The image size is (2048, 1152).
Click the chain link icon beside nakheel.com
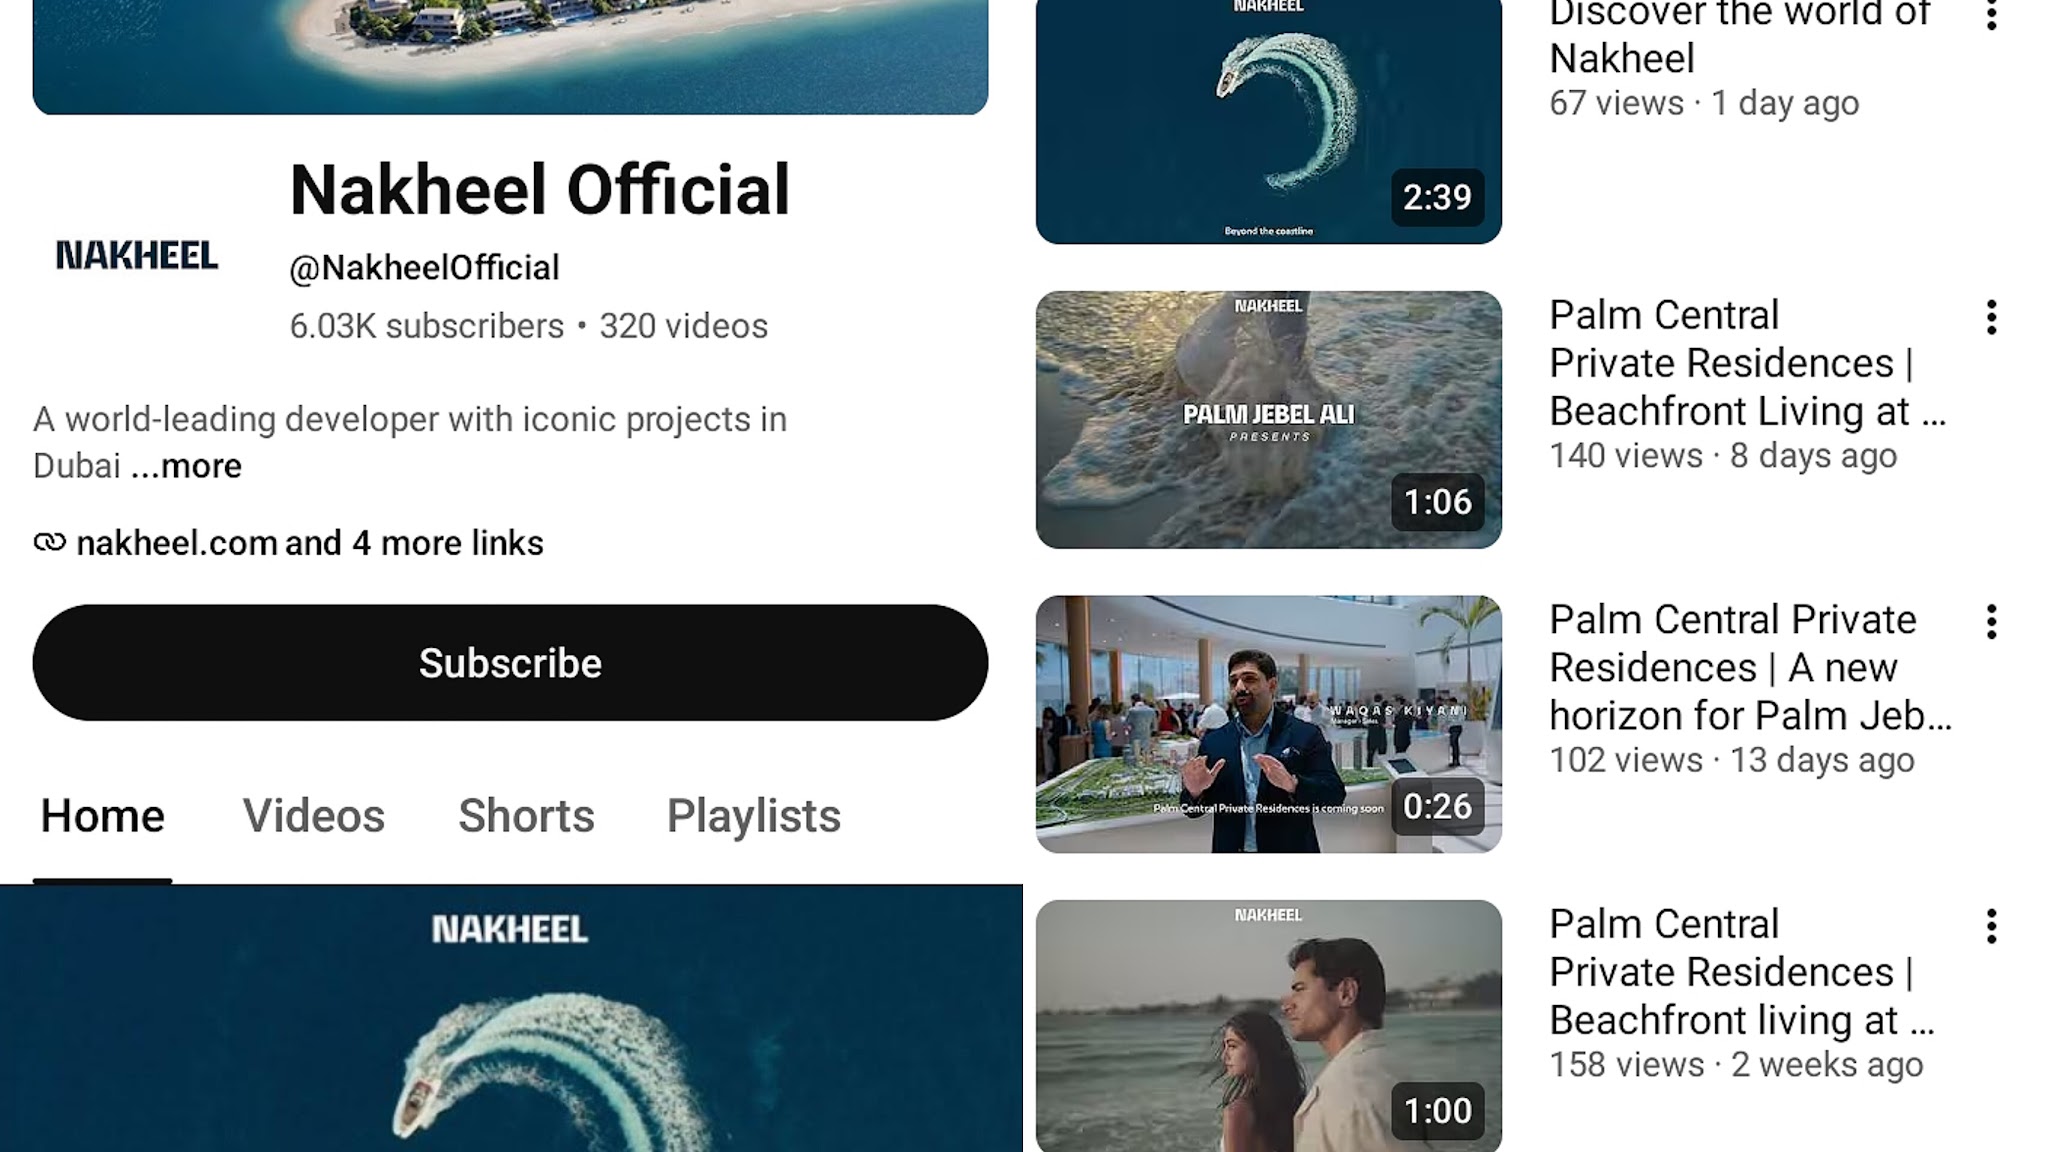[50, 542]
